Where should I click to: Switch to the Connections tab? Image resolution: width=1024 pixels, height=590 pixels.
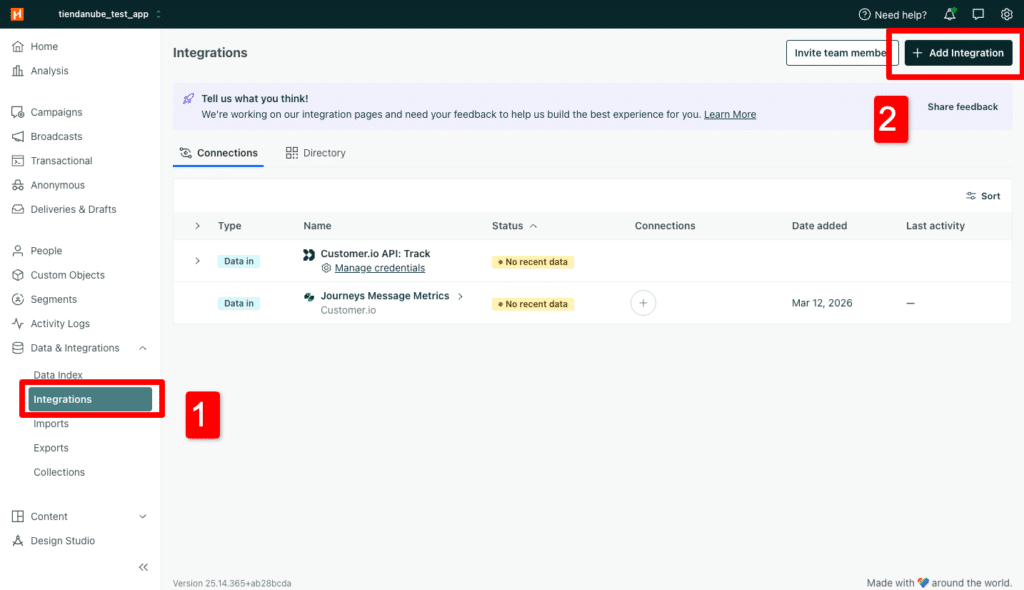(x=219, y=153)
